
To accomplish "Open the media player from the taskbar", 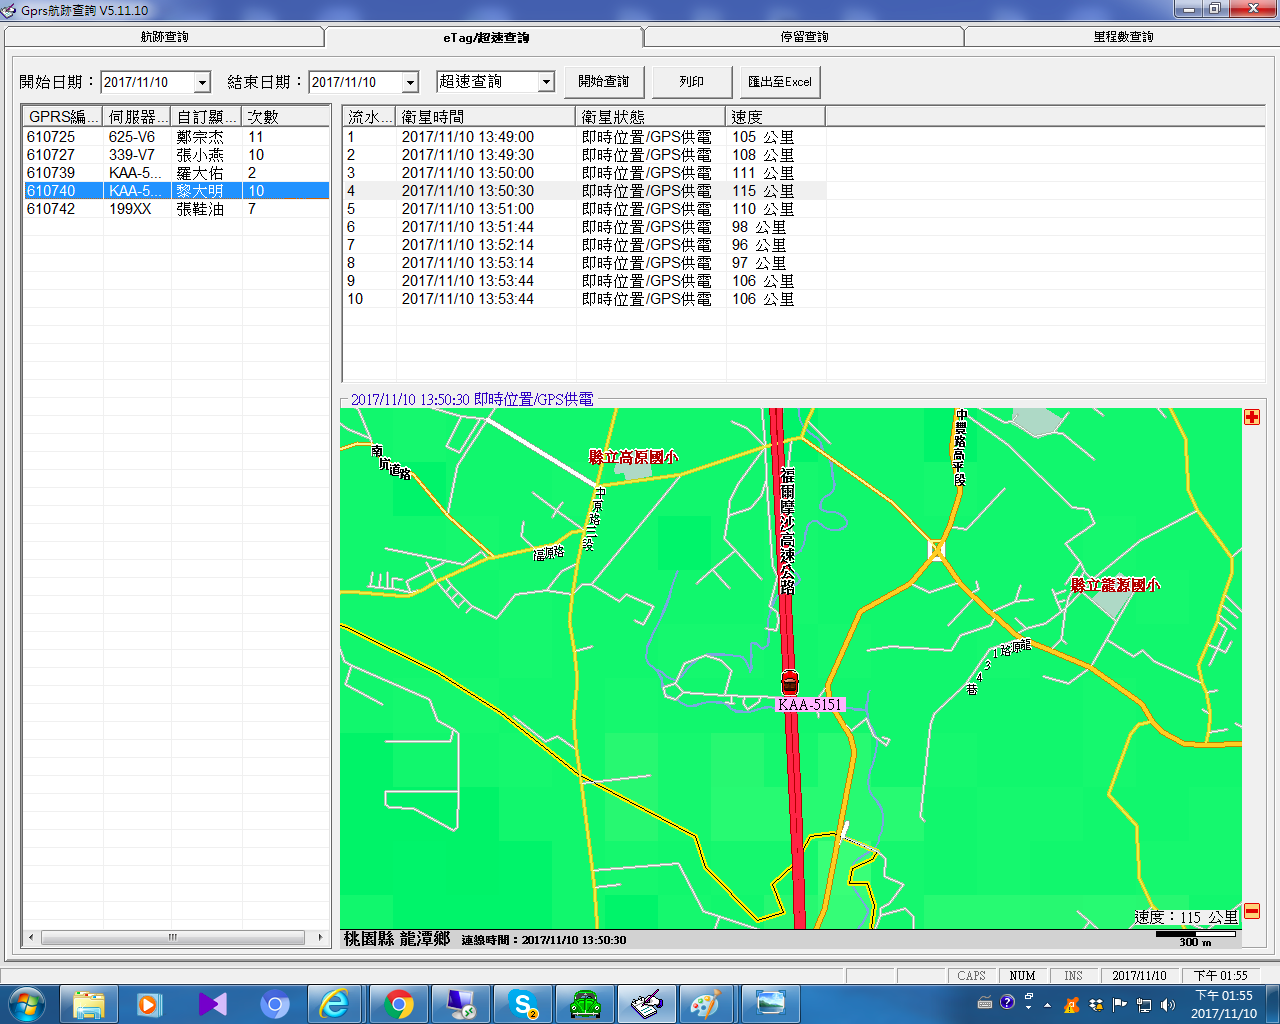I will (150, 1004).
